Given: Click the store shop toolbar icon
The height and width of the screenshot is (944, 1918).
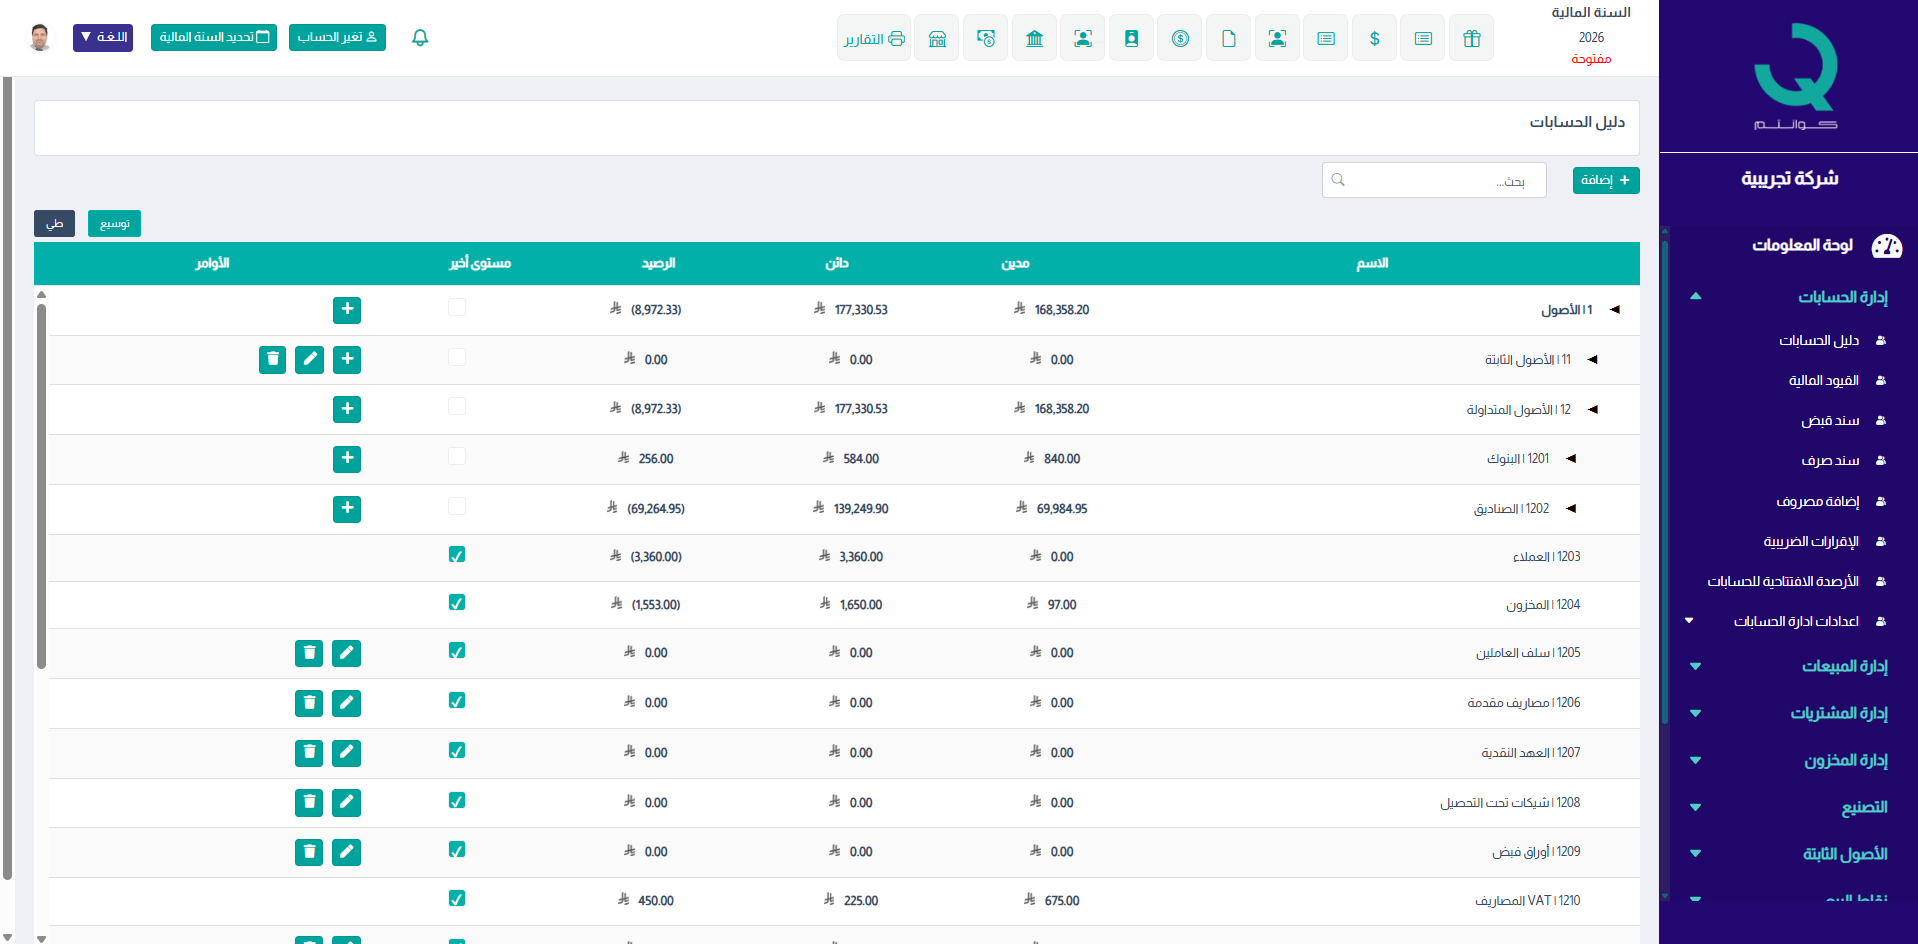Looking at the screenshot, I should coord(937,39).
